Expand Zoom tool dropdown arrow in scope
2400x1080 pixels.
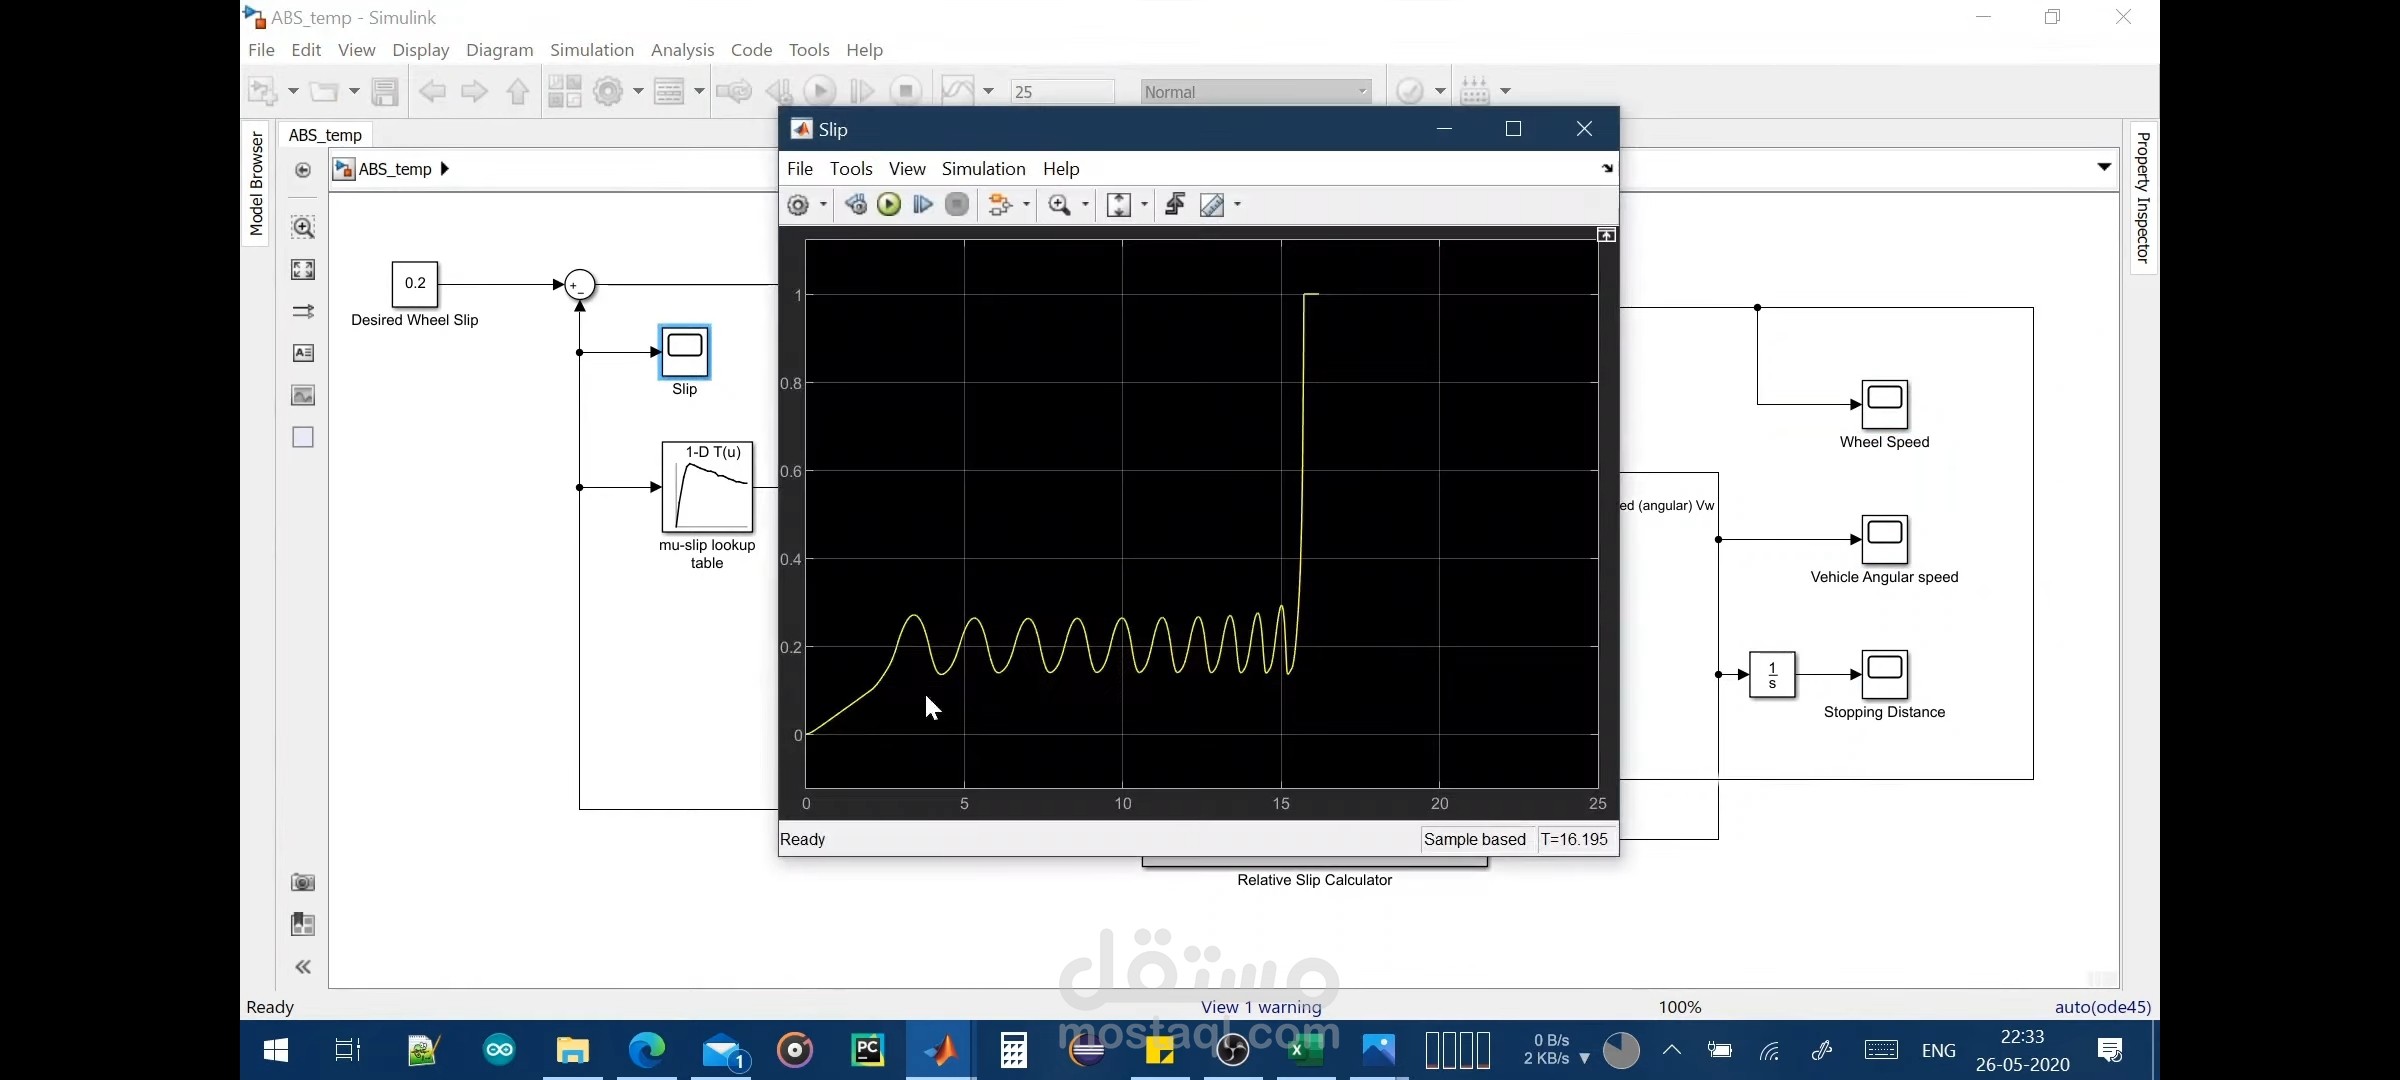point(1085,205)
